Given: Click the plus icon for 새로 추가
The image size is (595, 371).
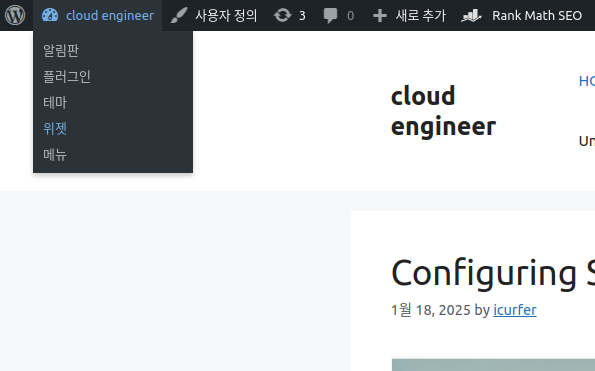Looking at the screenshot, I should tap(380, 16).
